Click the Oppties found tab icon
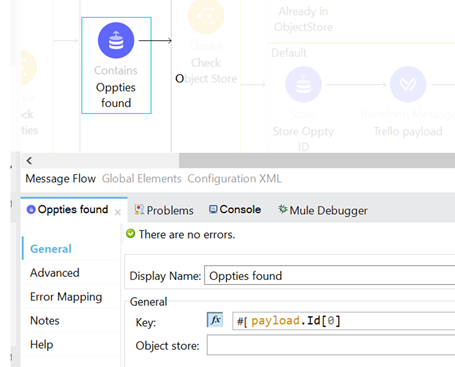Screen dimensions: 455x367 point(31,210)
